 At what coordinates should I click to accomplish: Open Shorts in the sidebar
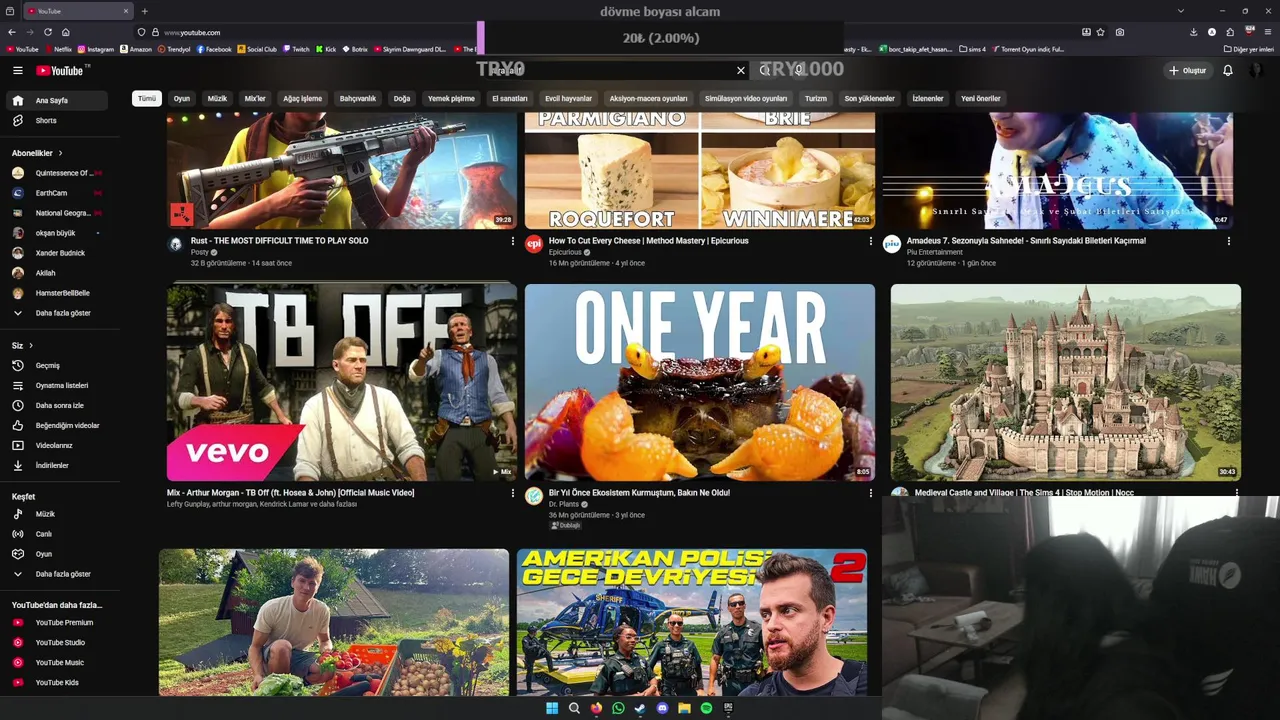[x=56, y=120]
